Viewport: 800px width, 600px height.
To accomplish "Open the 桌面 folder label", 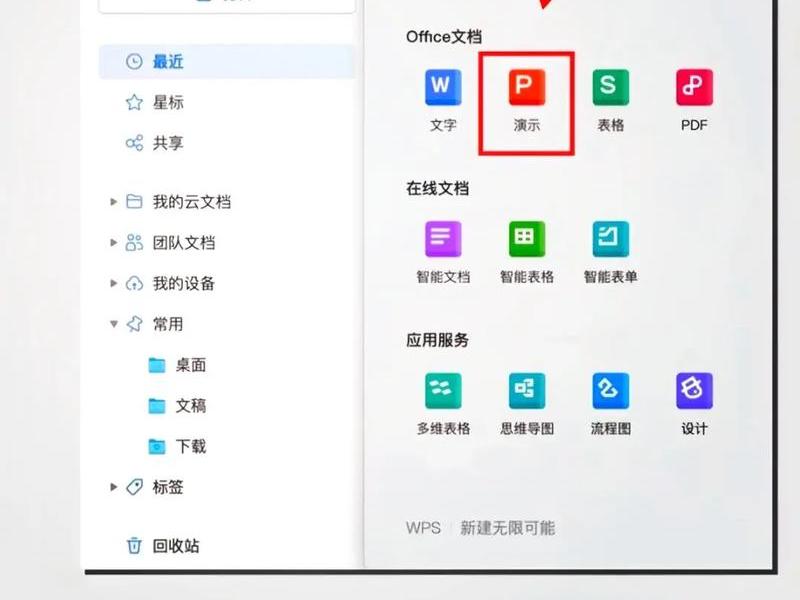I will click(x=191, y=365).
